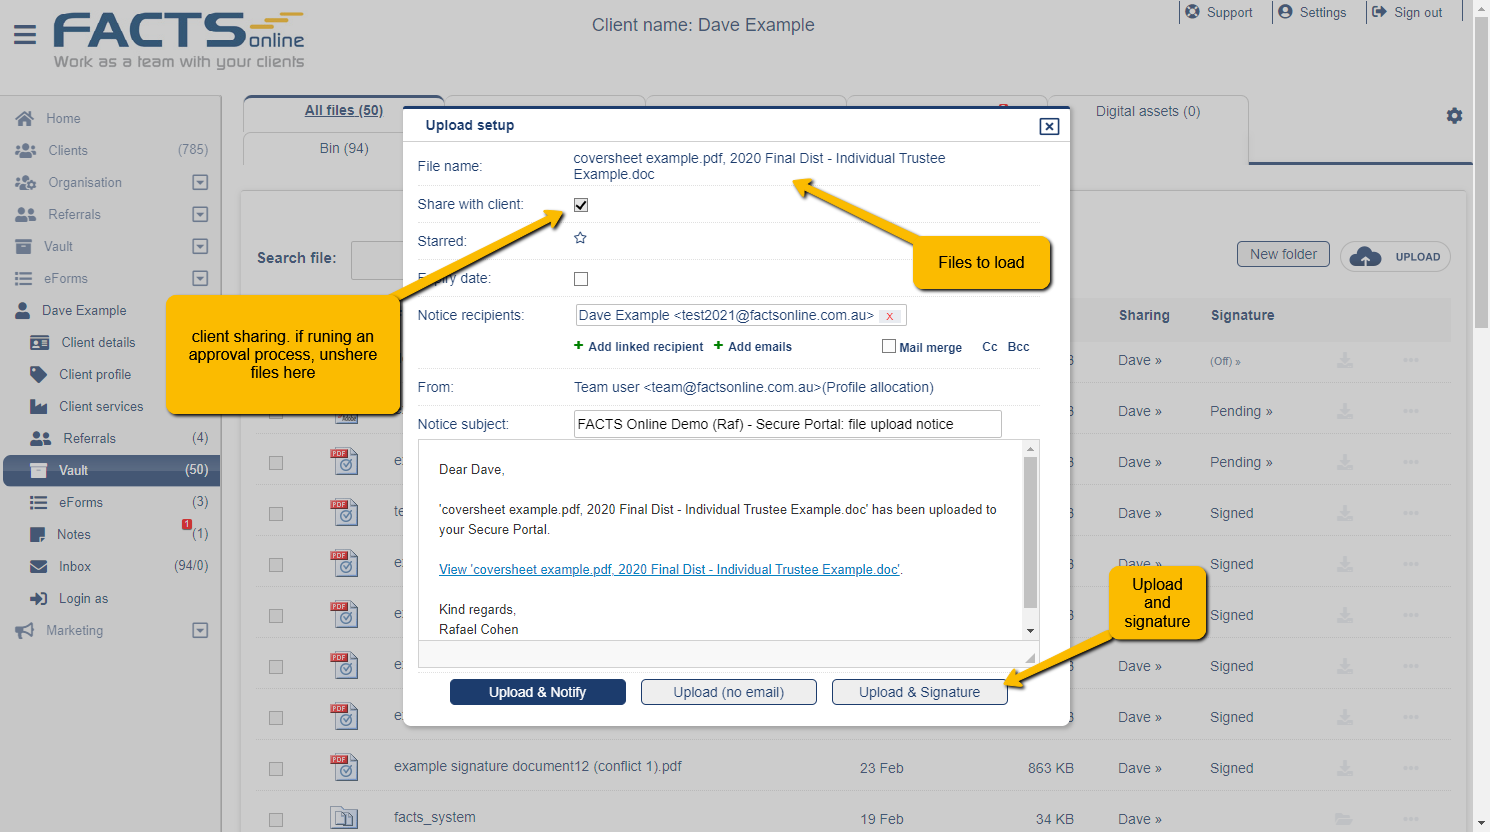This screenshot has width=1490, height=832.
Task: Click the message body scrollbar down arrow
Action: coord(1030,631)
